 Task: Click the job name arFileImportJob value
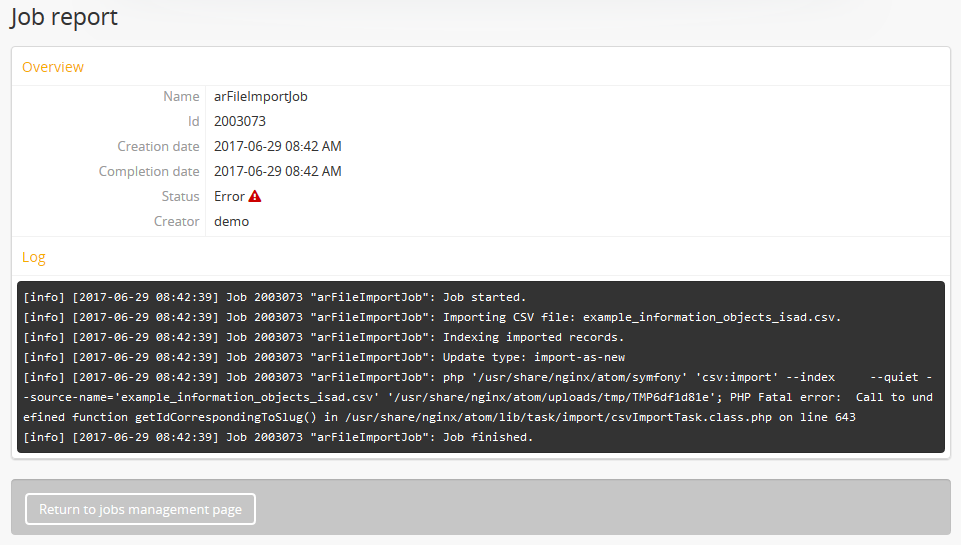click(261, 97)
